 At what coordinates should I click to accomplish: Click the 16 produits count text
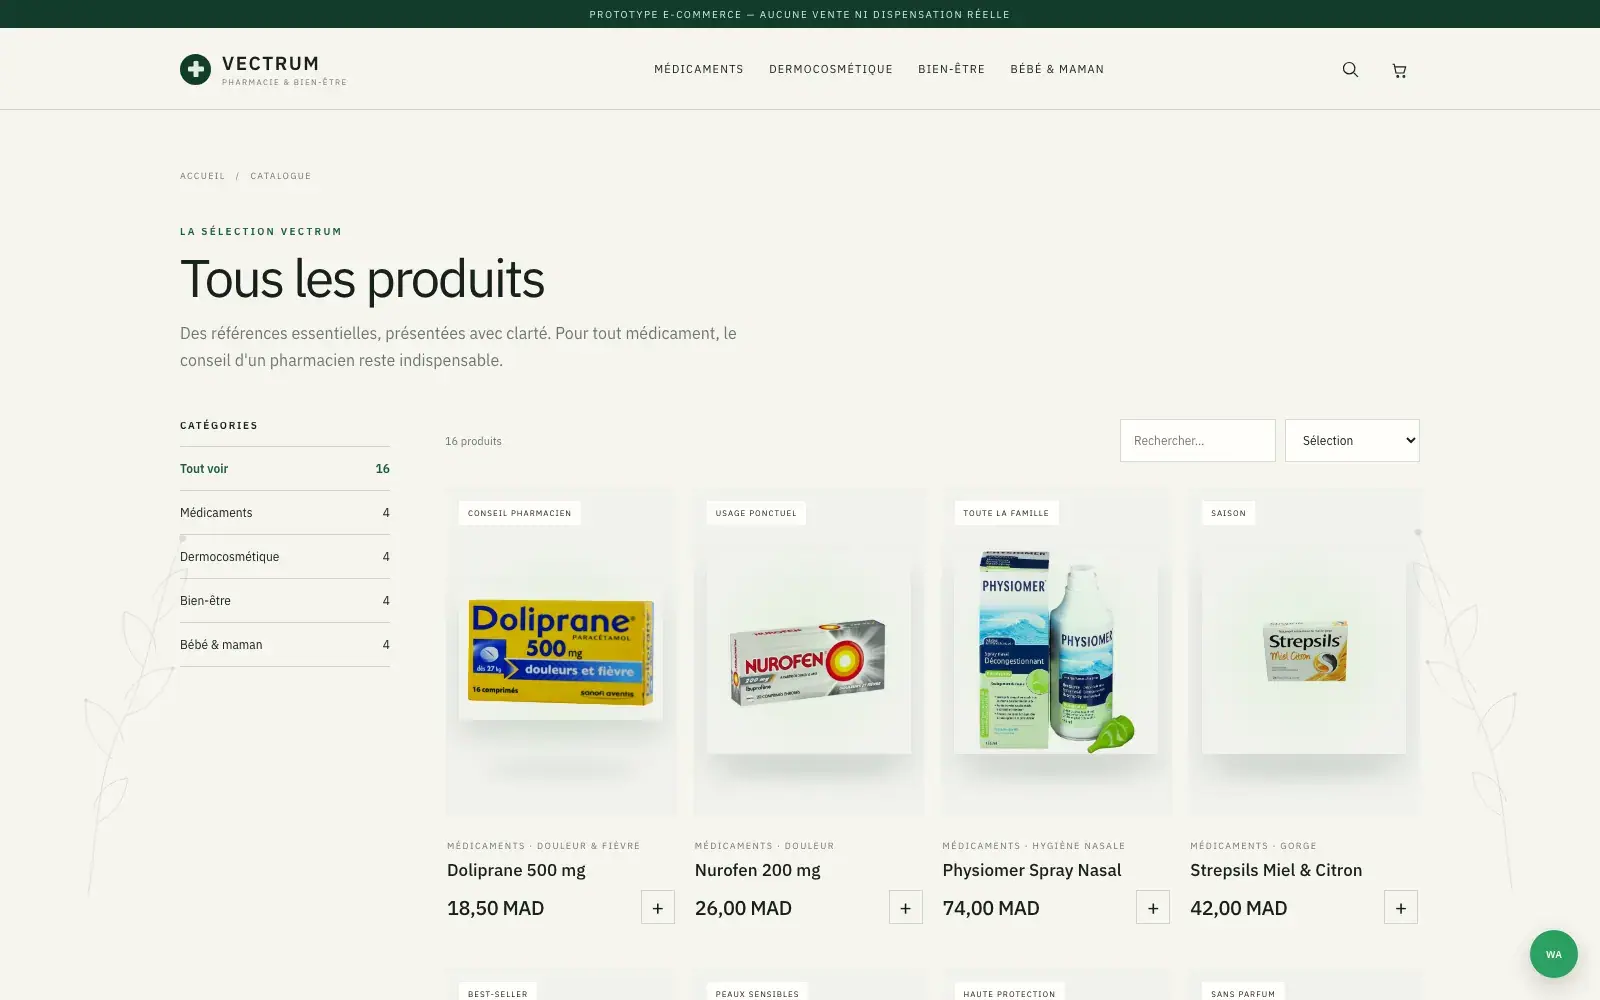(473, 441)
